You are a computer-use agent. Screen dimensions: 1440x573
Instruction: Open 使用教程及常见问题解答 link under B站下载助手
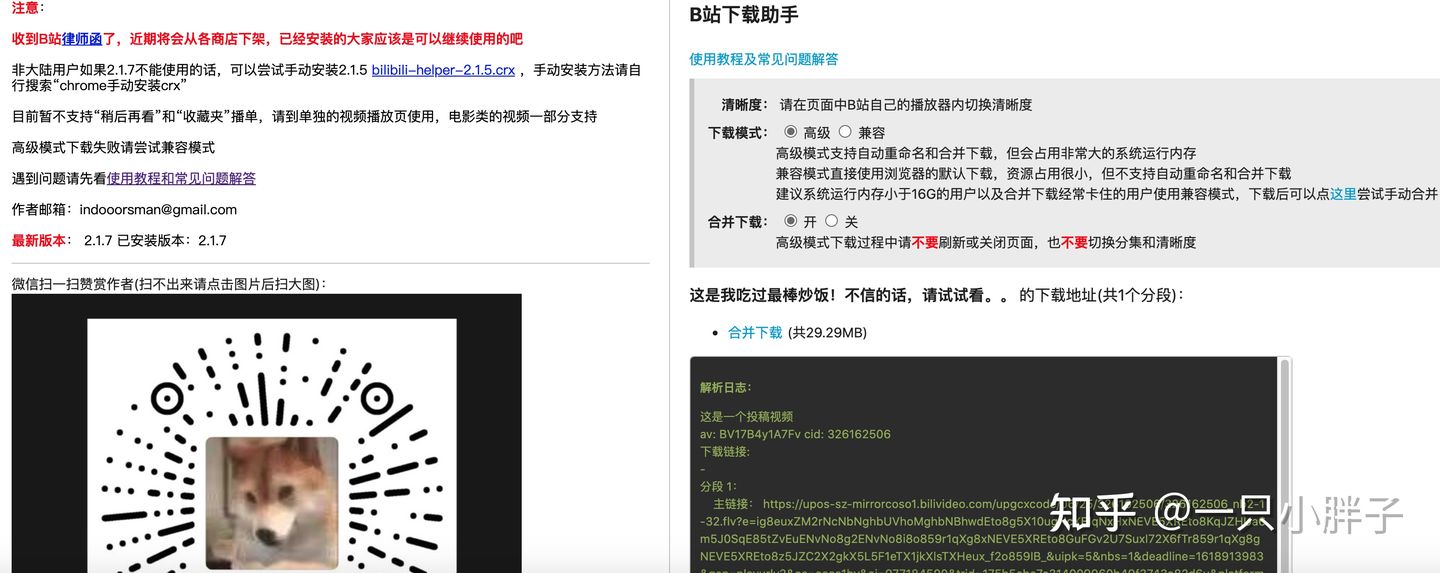tap(764, 59)
